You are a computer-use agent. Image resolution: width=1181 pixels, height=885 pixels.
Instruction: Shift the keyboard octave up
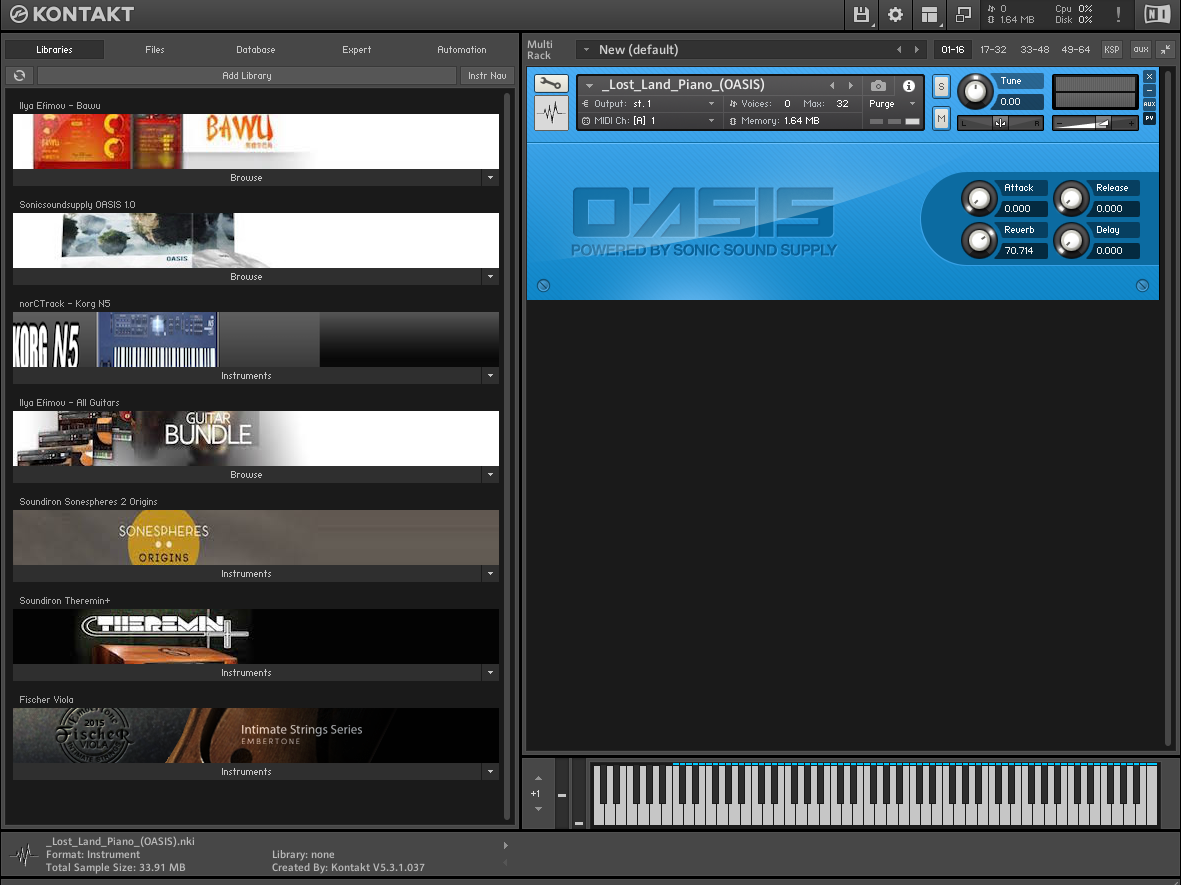click(538, 779)
